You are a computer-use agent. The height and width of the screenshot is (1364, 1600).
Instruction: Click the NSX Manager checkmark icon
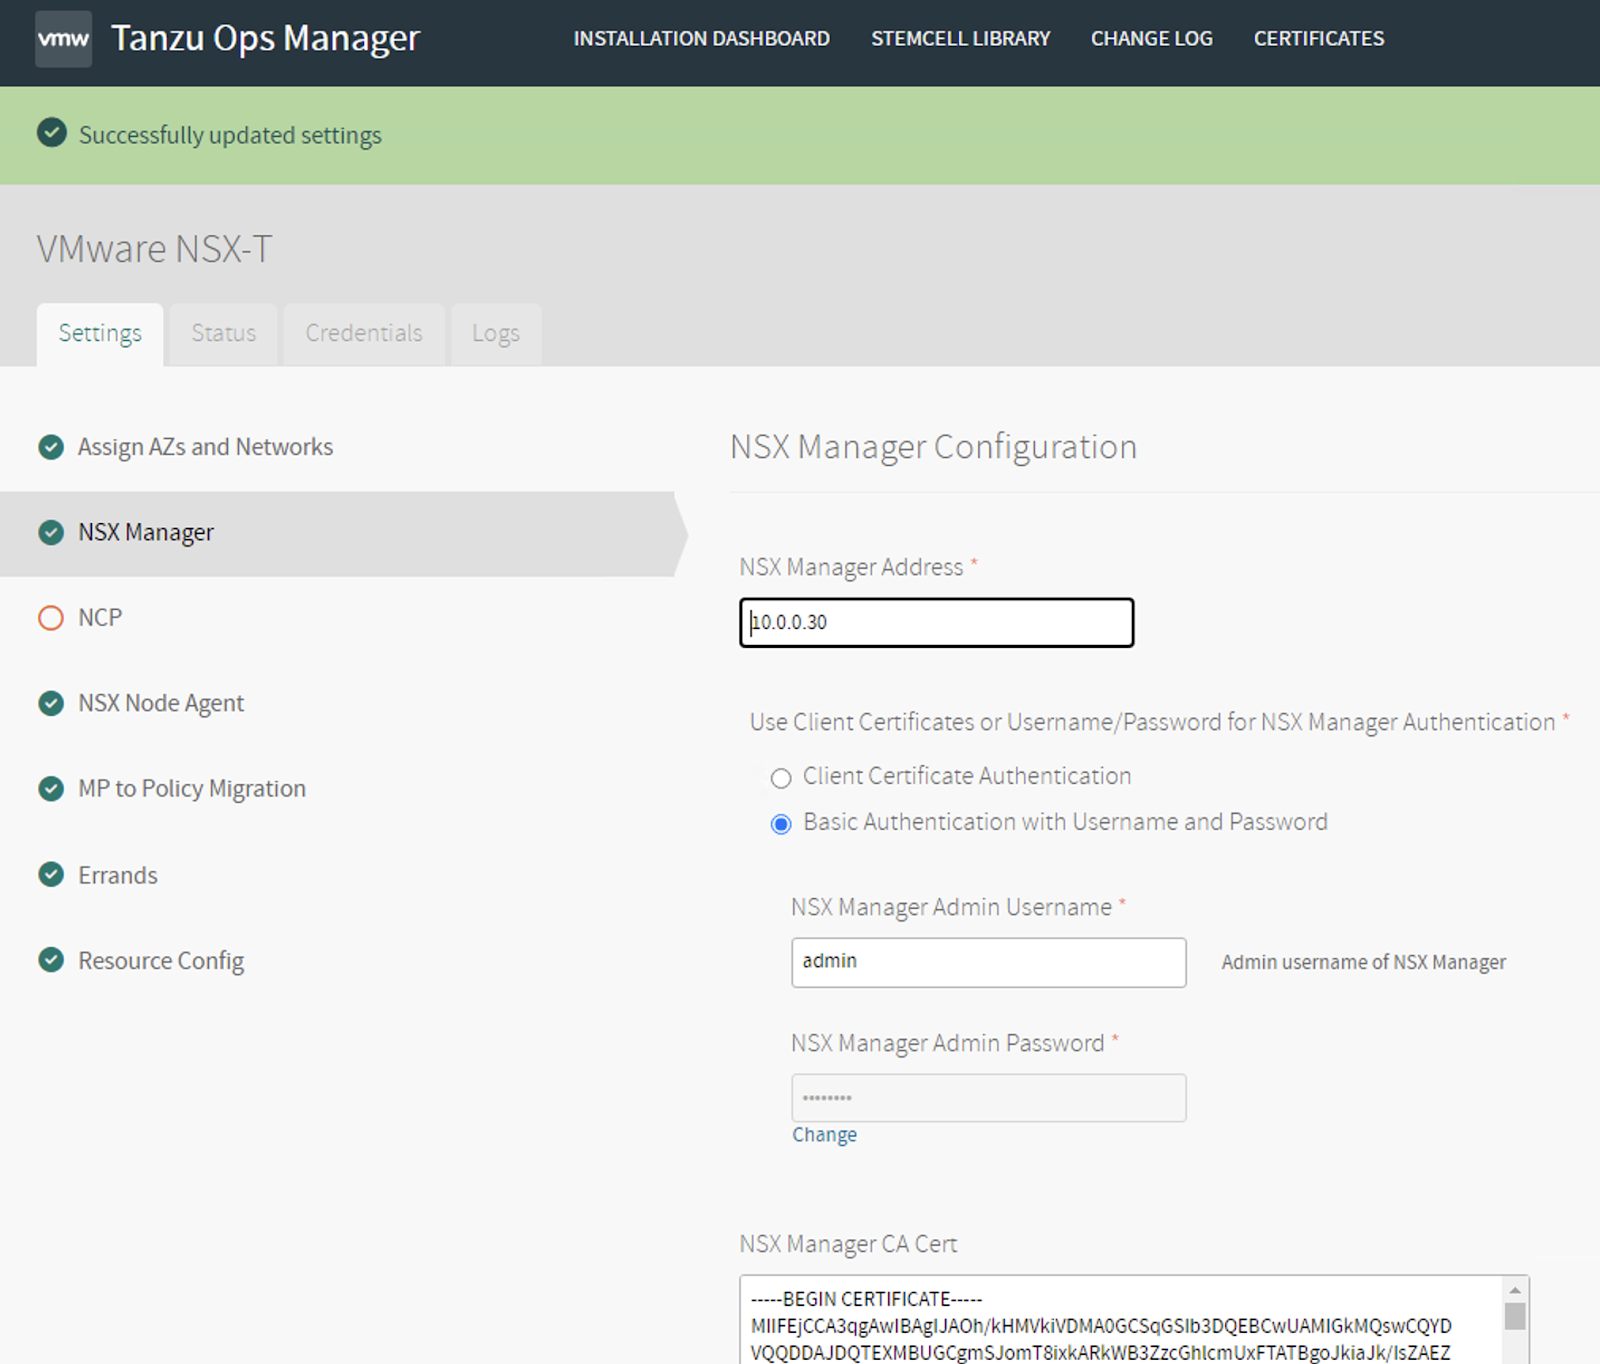pyautogui.click(x=51, y=532)
